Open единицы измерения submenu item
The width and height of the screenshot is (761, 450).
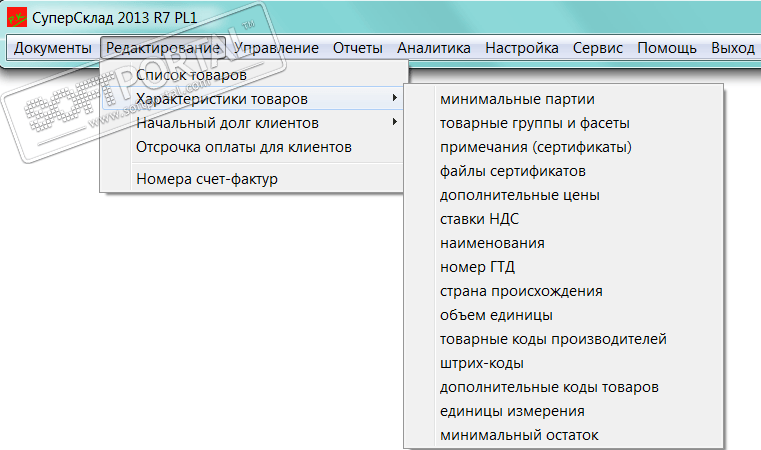point(512,411)
